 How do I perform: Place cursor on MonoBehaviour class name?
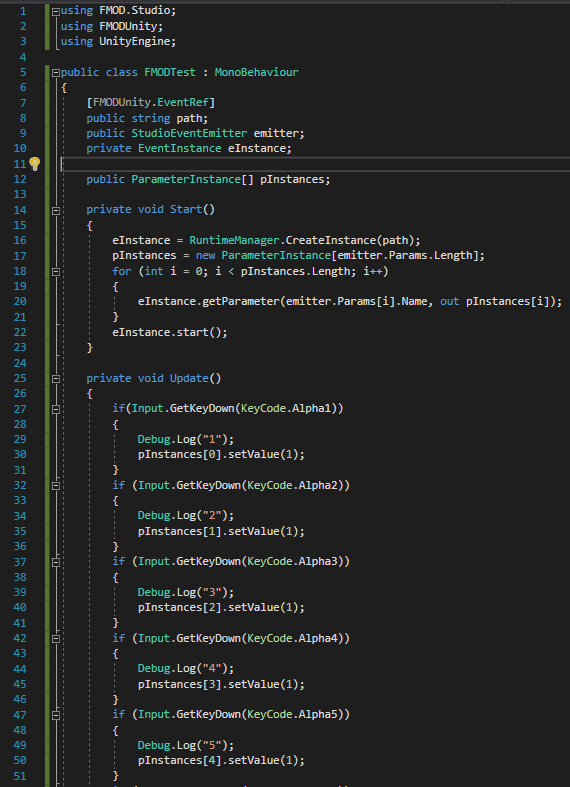(256, 72)
